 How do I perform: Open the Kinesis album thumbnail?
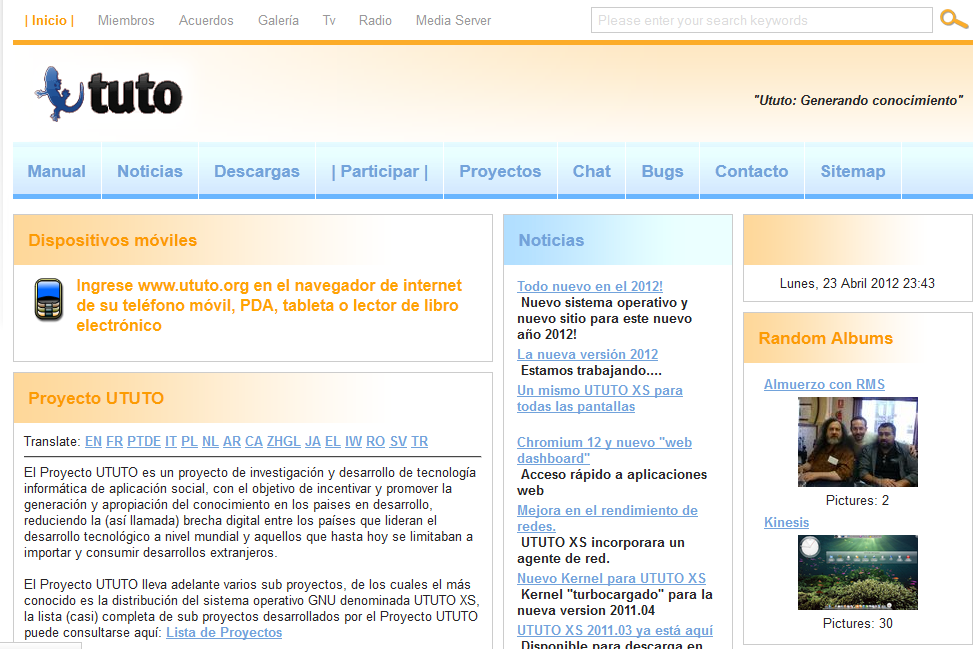[856, 572]
